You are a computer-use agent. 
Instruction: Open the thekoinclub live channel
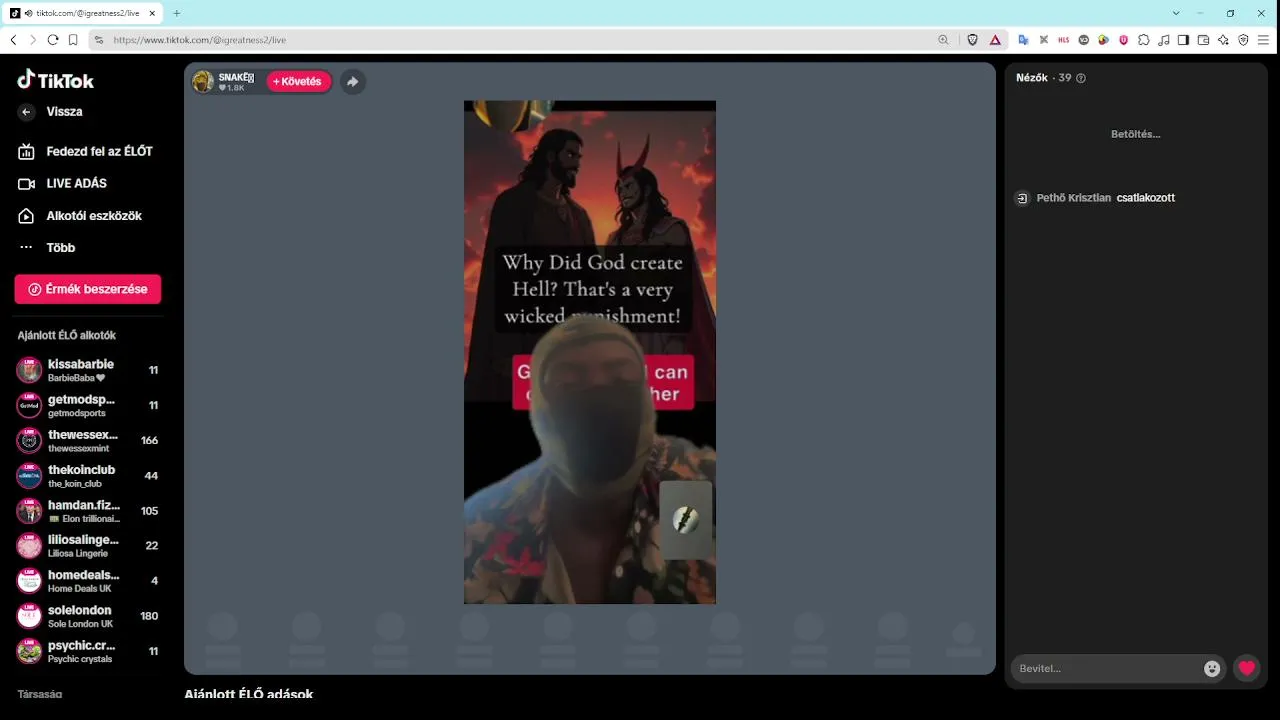tap(88, 476)
